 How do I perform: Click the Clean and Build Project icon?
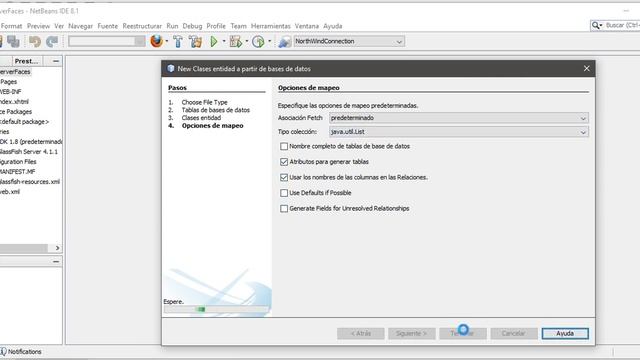tap(196, 41)
